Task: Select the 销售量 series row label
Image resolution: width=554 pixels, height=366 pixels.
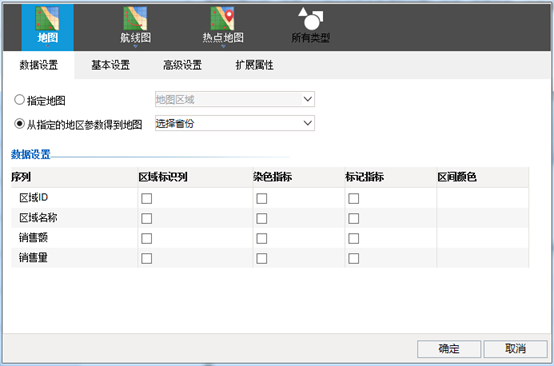Action: tap(33, 258)
